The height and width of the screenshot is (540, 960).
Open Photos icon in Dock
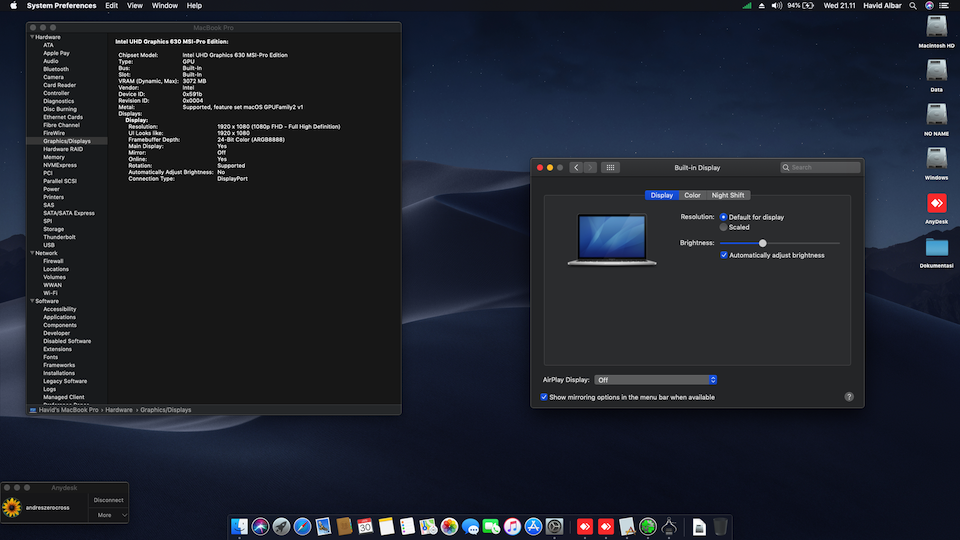449,527
